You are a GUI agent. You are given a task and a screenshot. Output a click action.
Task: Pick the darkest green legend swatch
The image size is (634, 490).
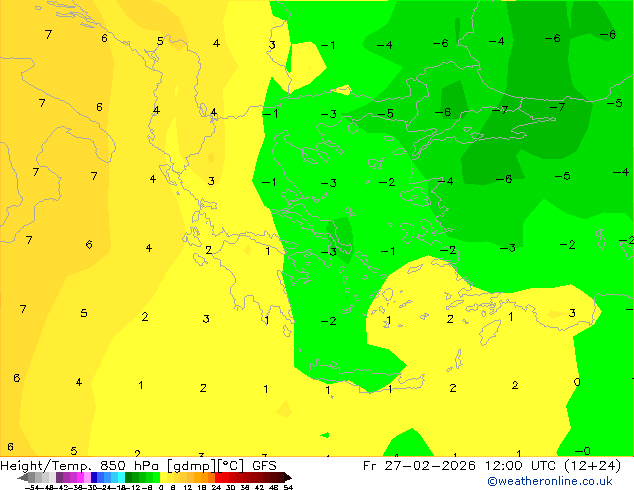pyautogui.click(x=129, y=477)
